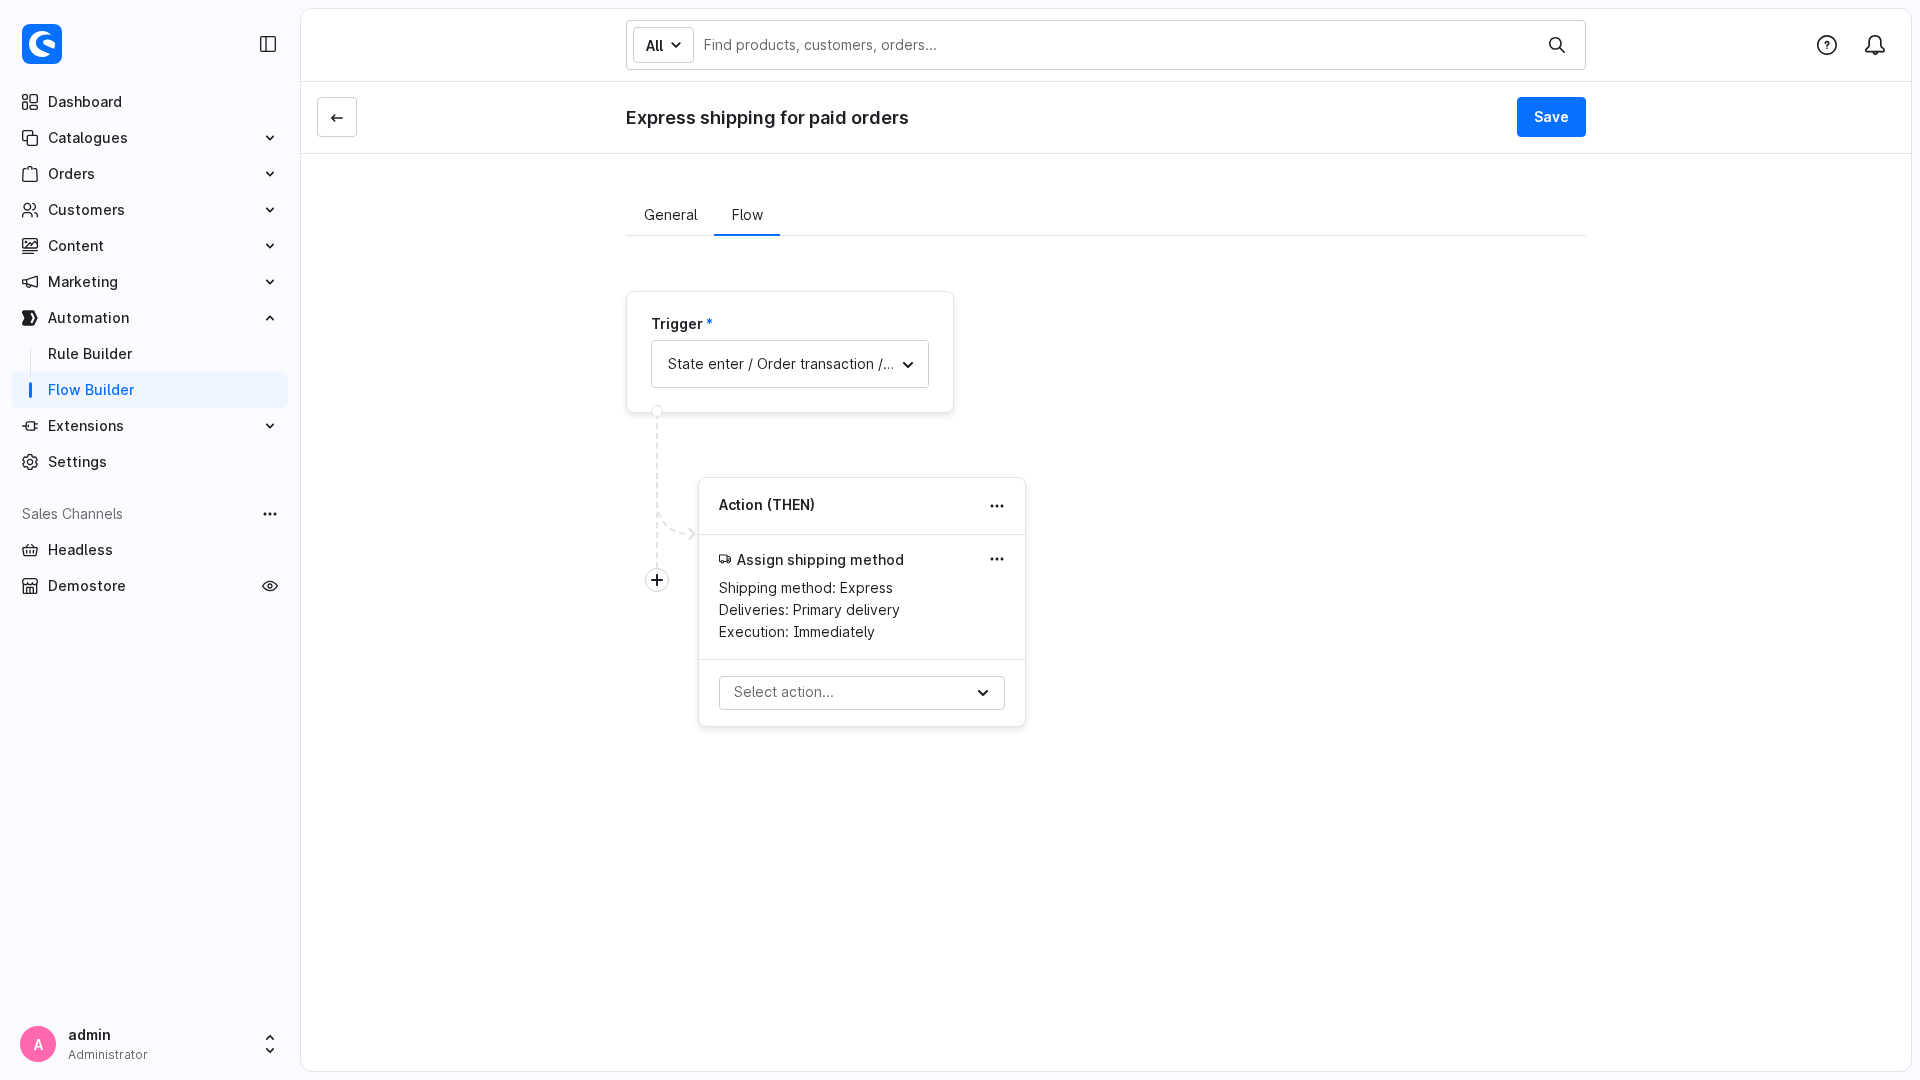Click the Assign shipping method action title

click(820, 560)
